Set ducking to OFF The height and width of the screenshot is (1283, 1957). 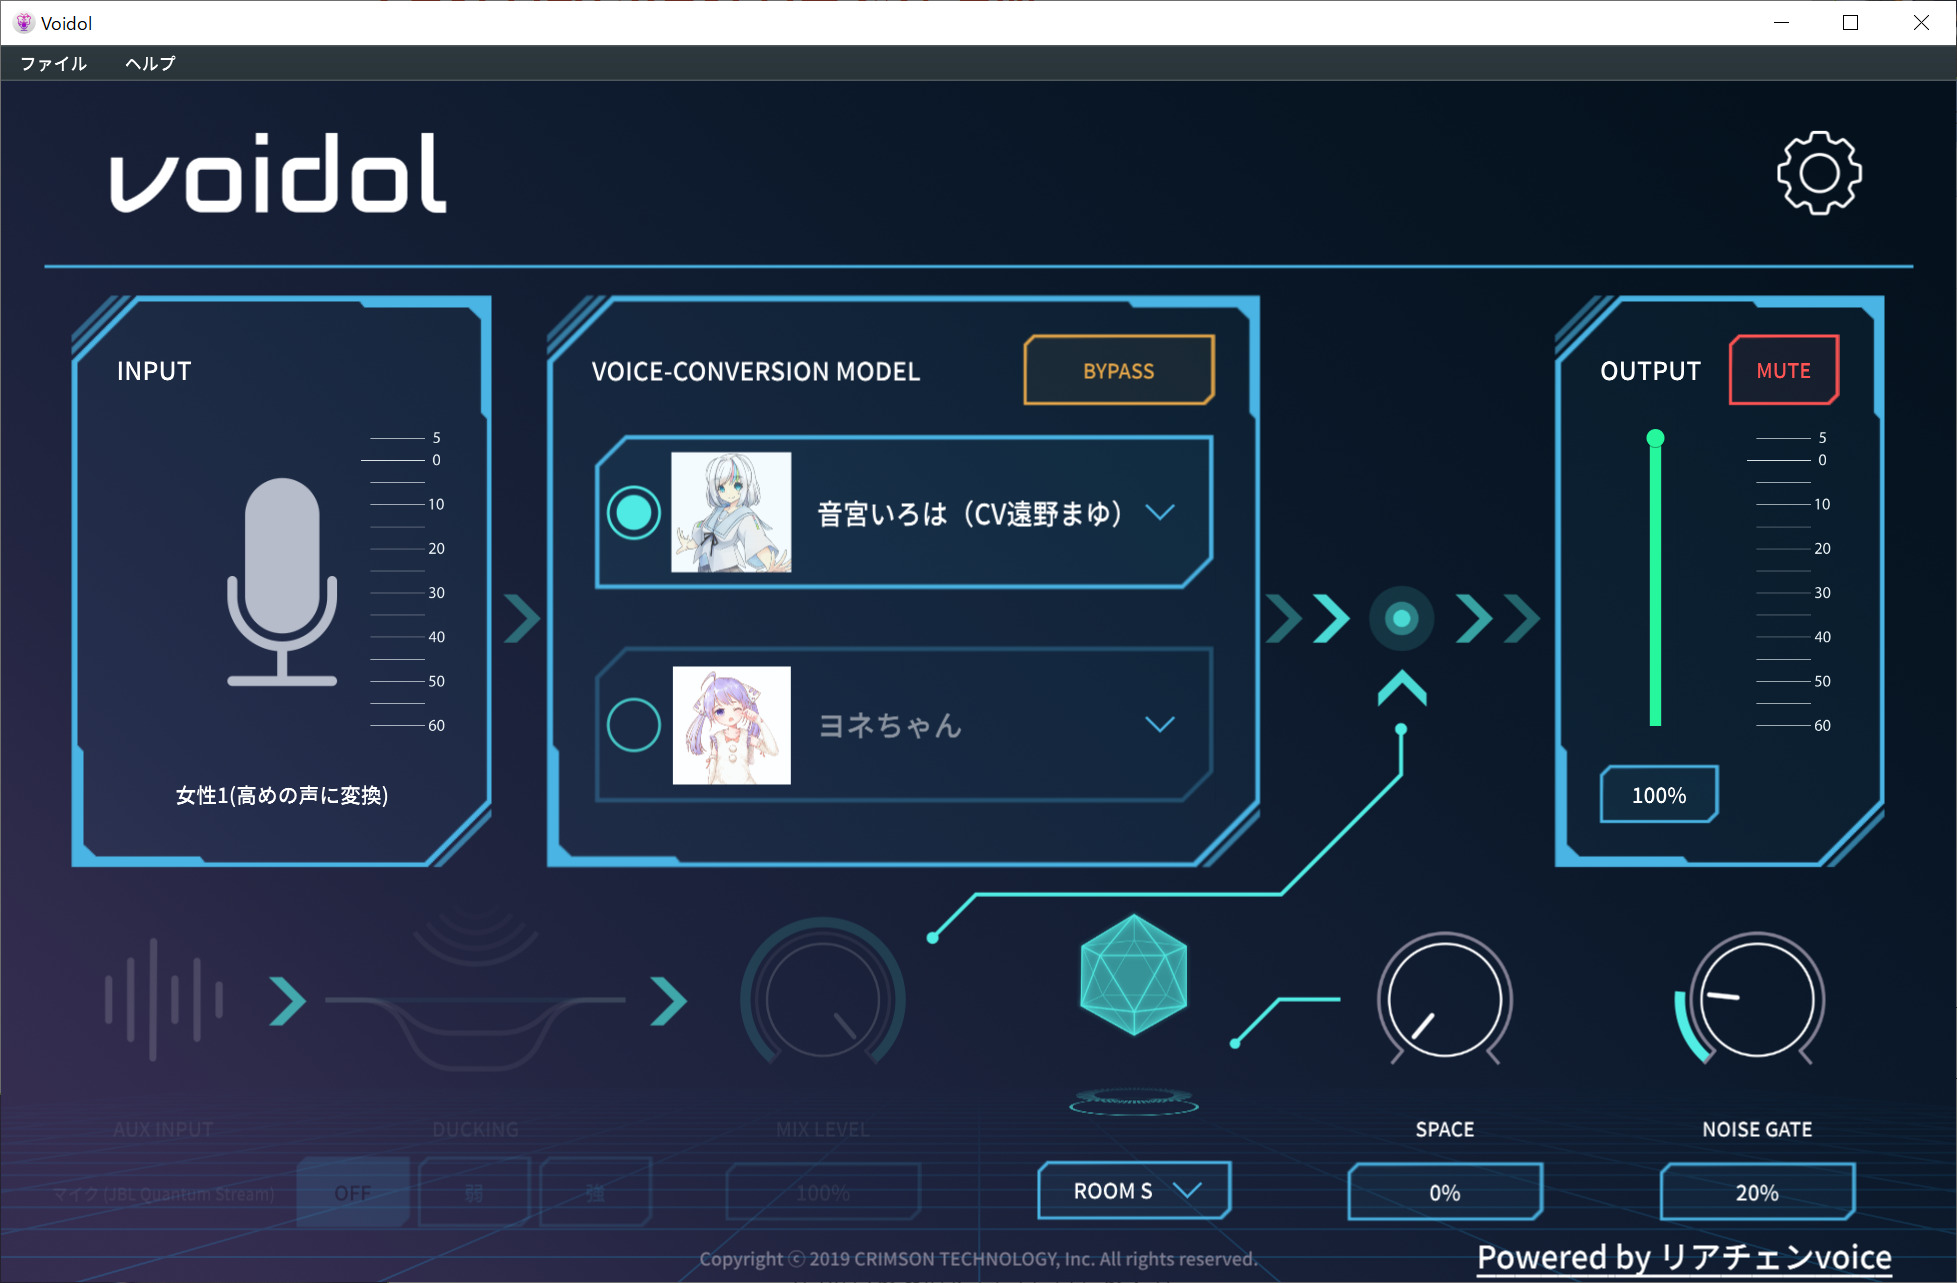tap(352, 1193)
